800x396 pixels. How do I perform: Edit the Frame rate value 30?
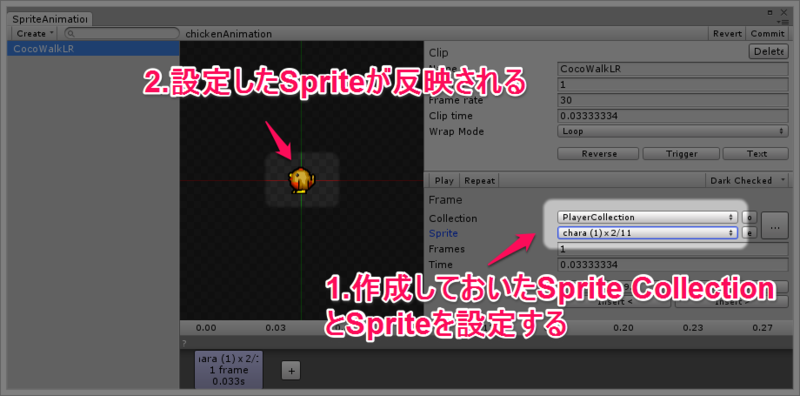pos(673,100)
